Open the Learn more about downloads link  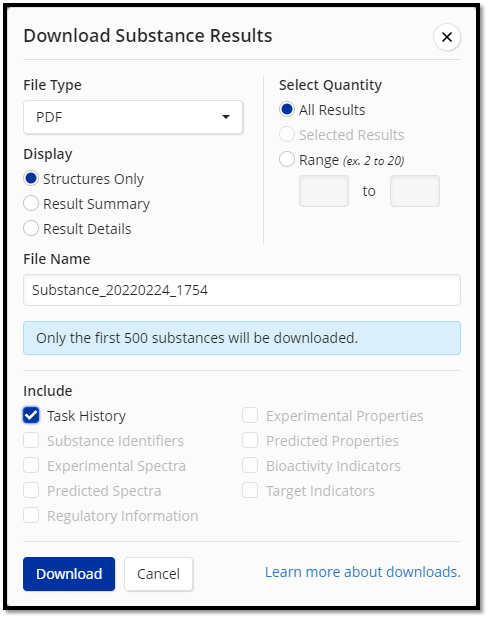[x=363, y=572]
